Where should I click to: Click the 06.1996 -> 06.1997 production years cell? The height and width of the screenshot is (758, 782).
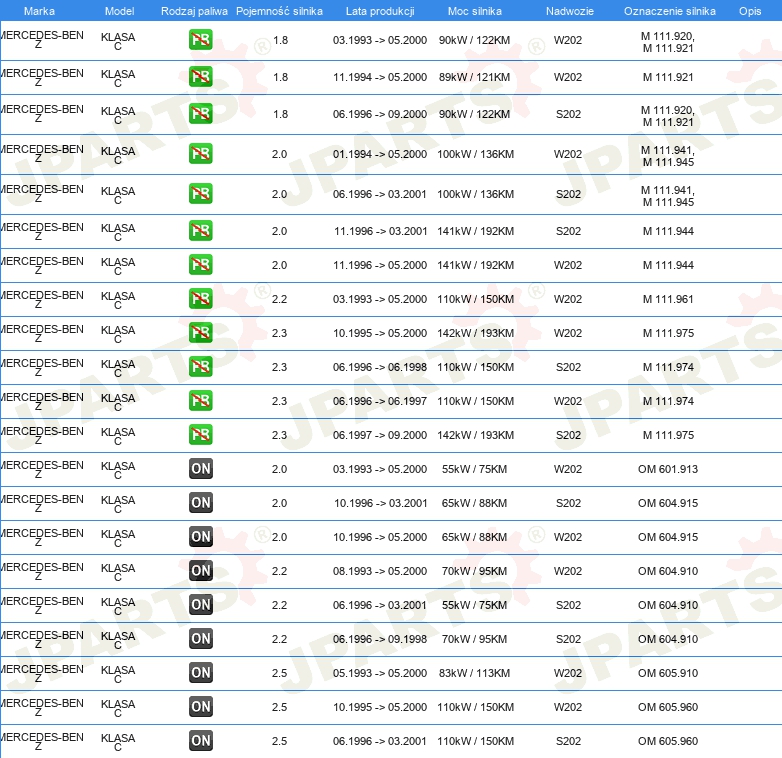[380, 401]
